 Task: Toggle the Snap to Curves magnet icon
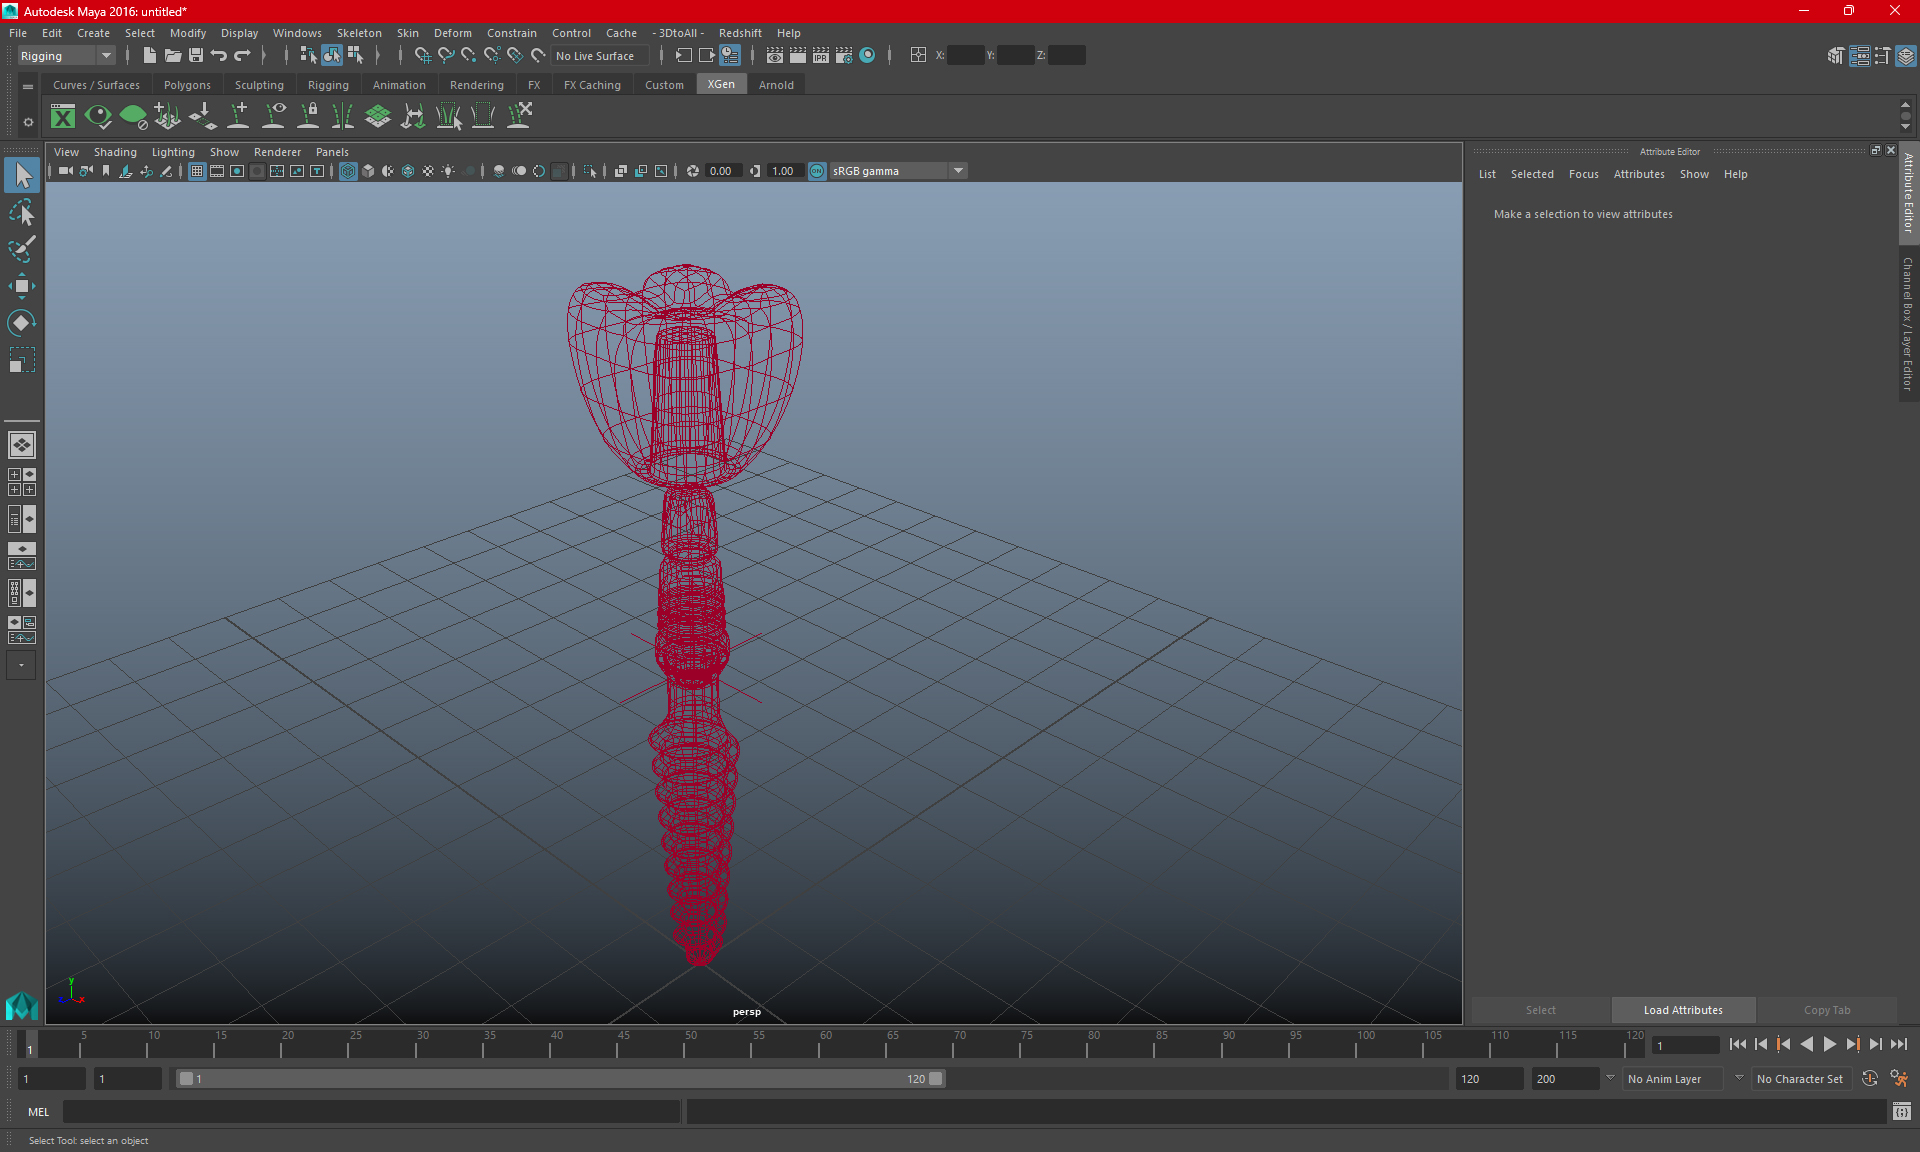click(445, 56)
